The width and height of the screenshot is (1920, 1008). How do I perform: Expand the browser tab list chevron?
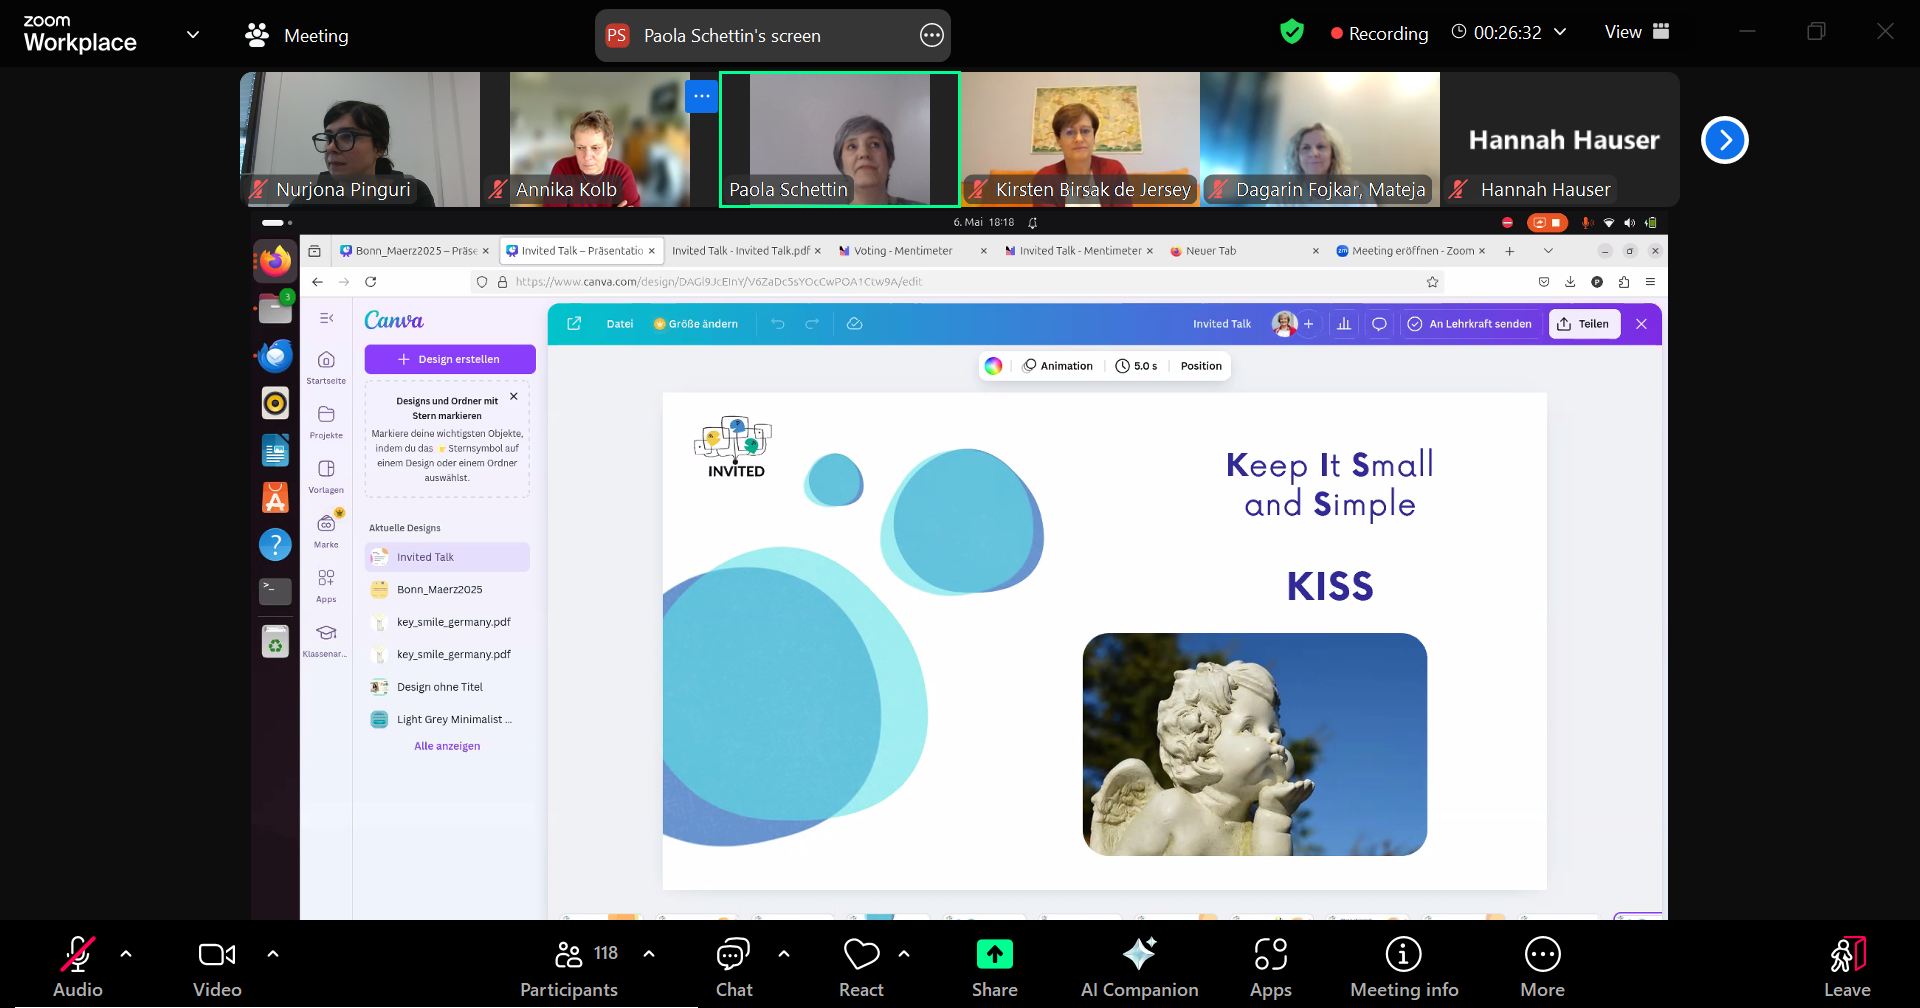tap(1548, 251)
